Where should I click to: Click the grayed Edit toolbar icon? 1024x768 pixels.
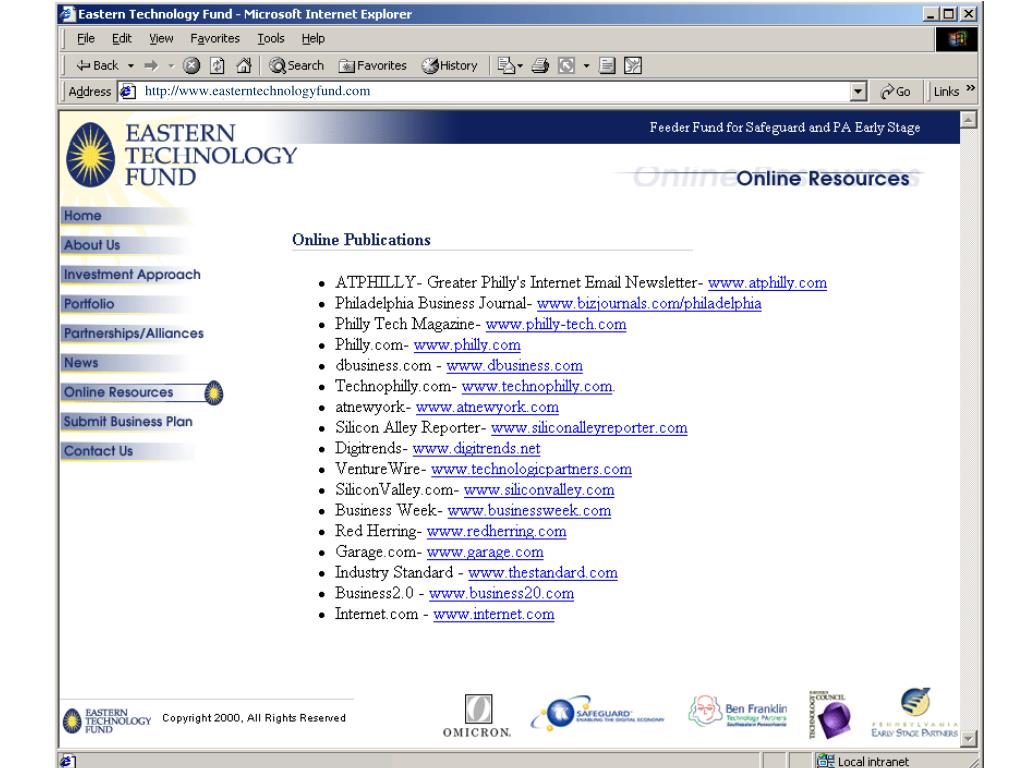point(566,65)
